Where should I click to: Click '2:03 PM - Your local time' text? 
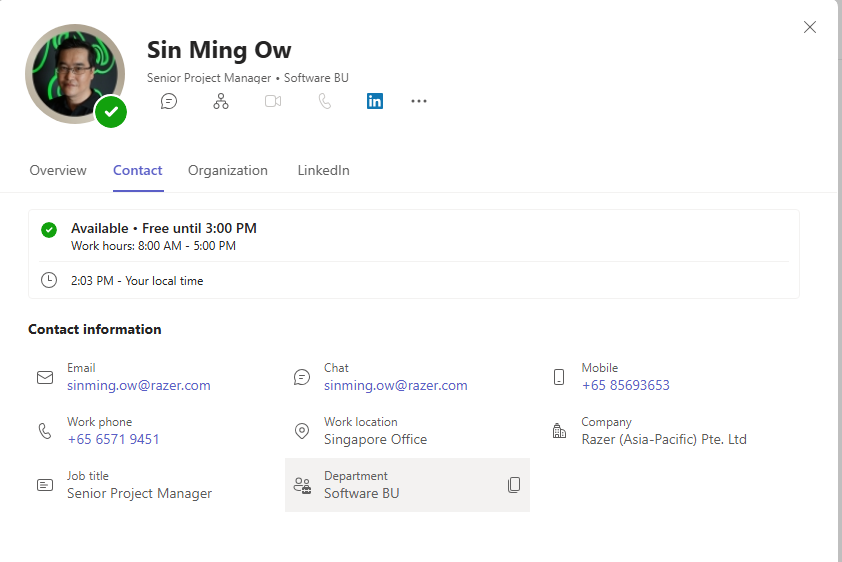[137, 281]
